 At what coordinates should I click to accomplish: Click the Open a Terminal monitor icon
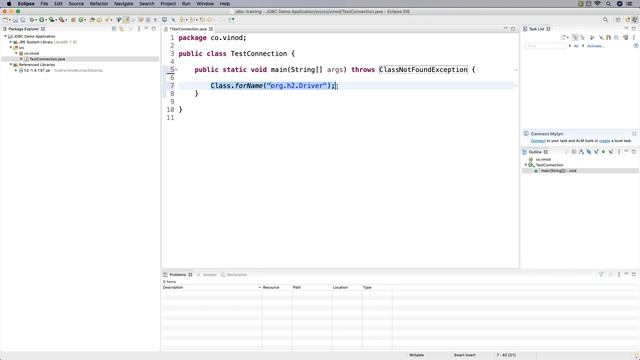point(164,20)
